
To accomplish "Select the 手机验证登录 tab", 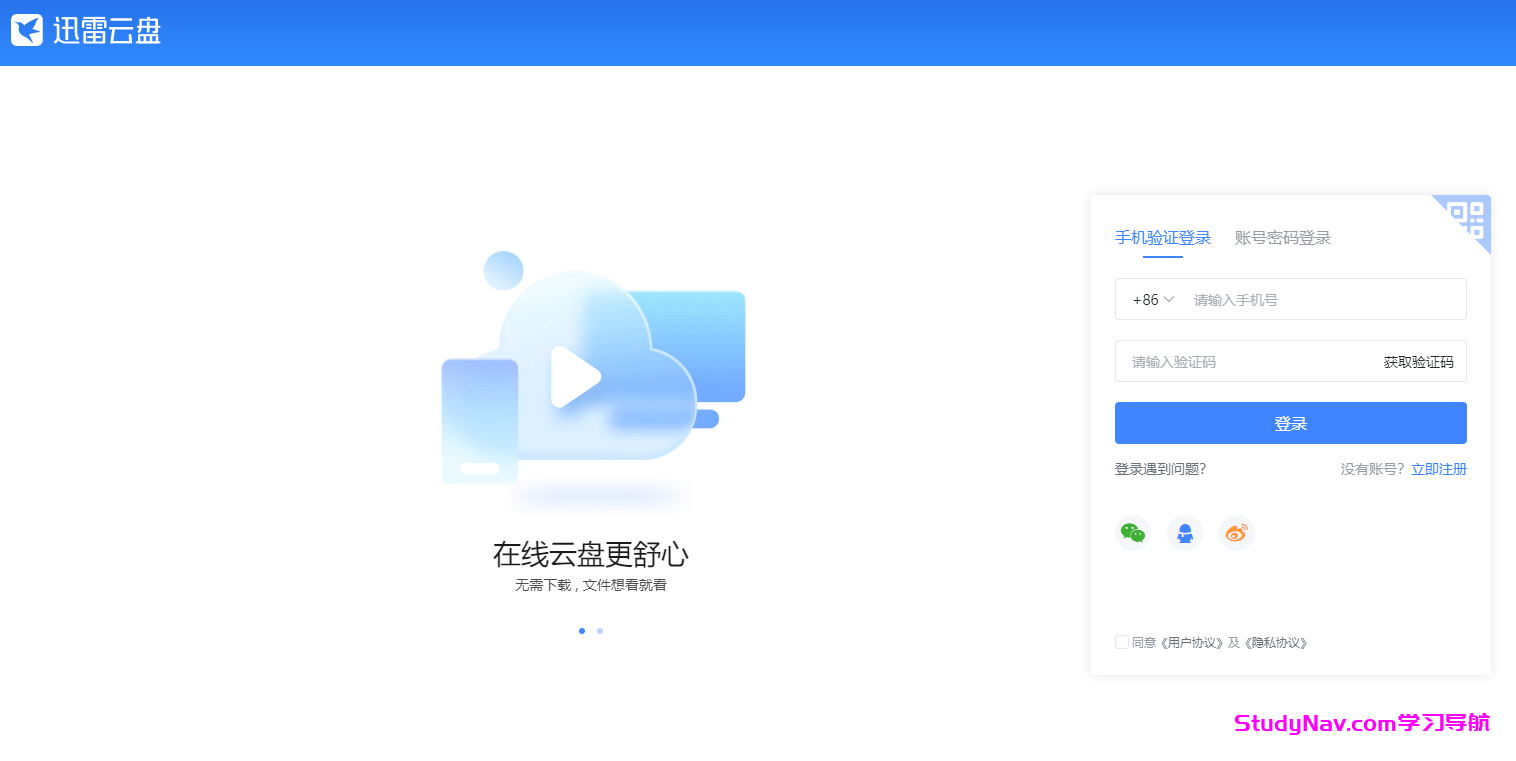I will click(1163, 237).
